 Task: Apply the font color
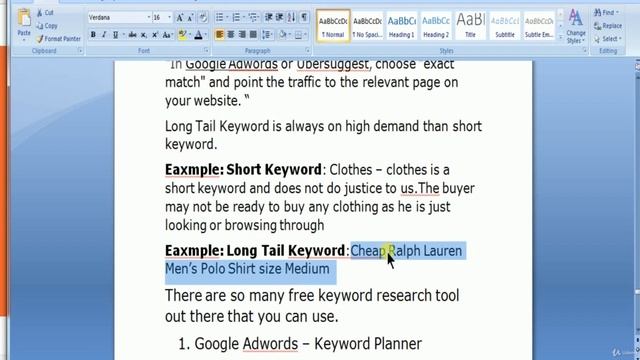pos(198,35)
